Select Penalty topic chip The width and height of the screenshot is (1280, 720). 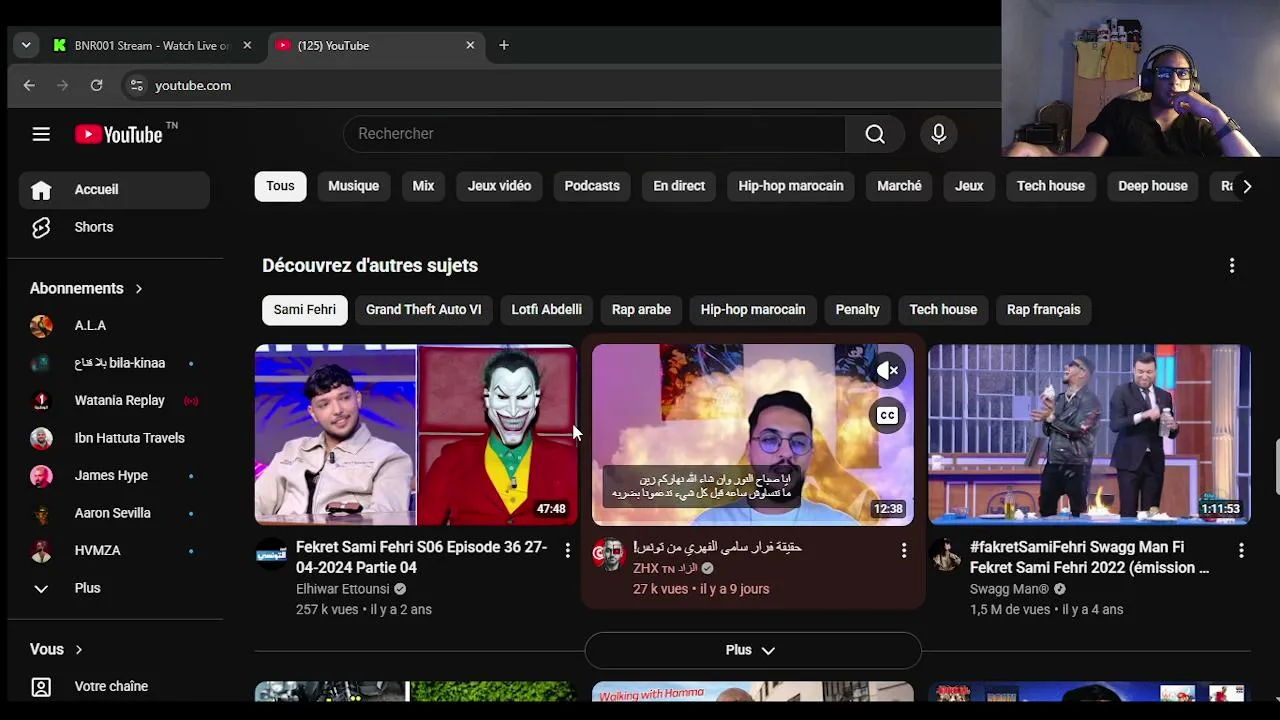[x=858, y=310]
